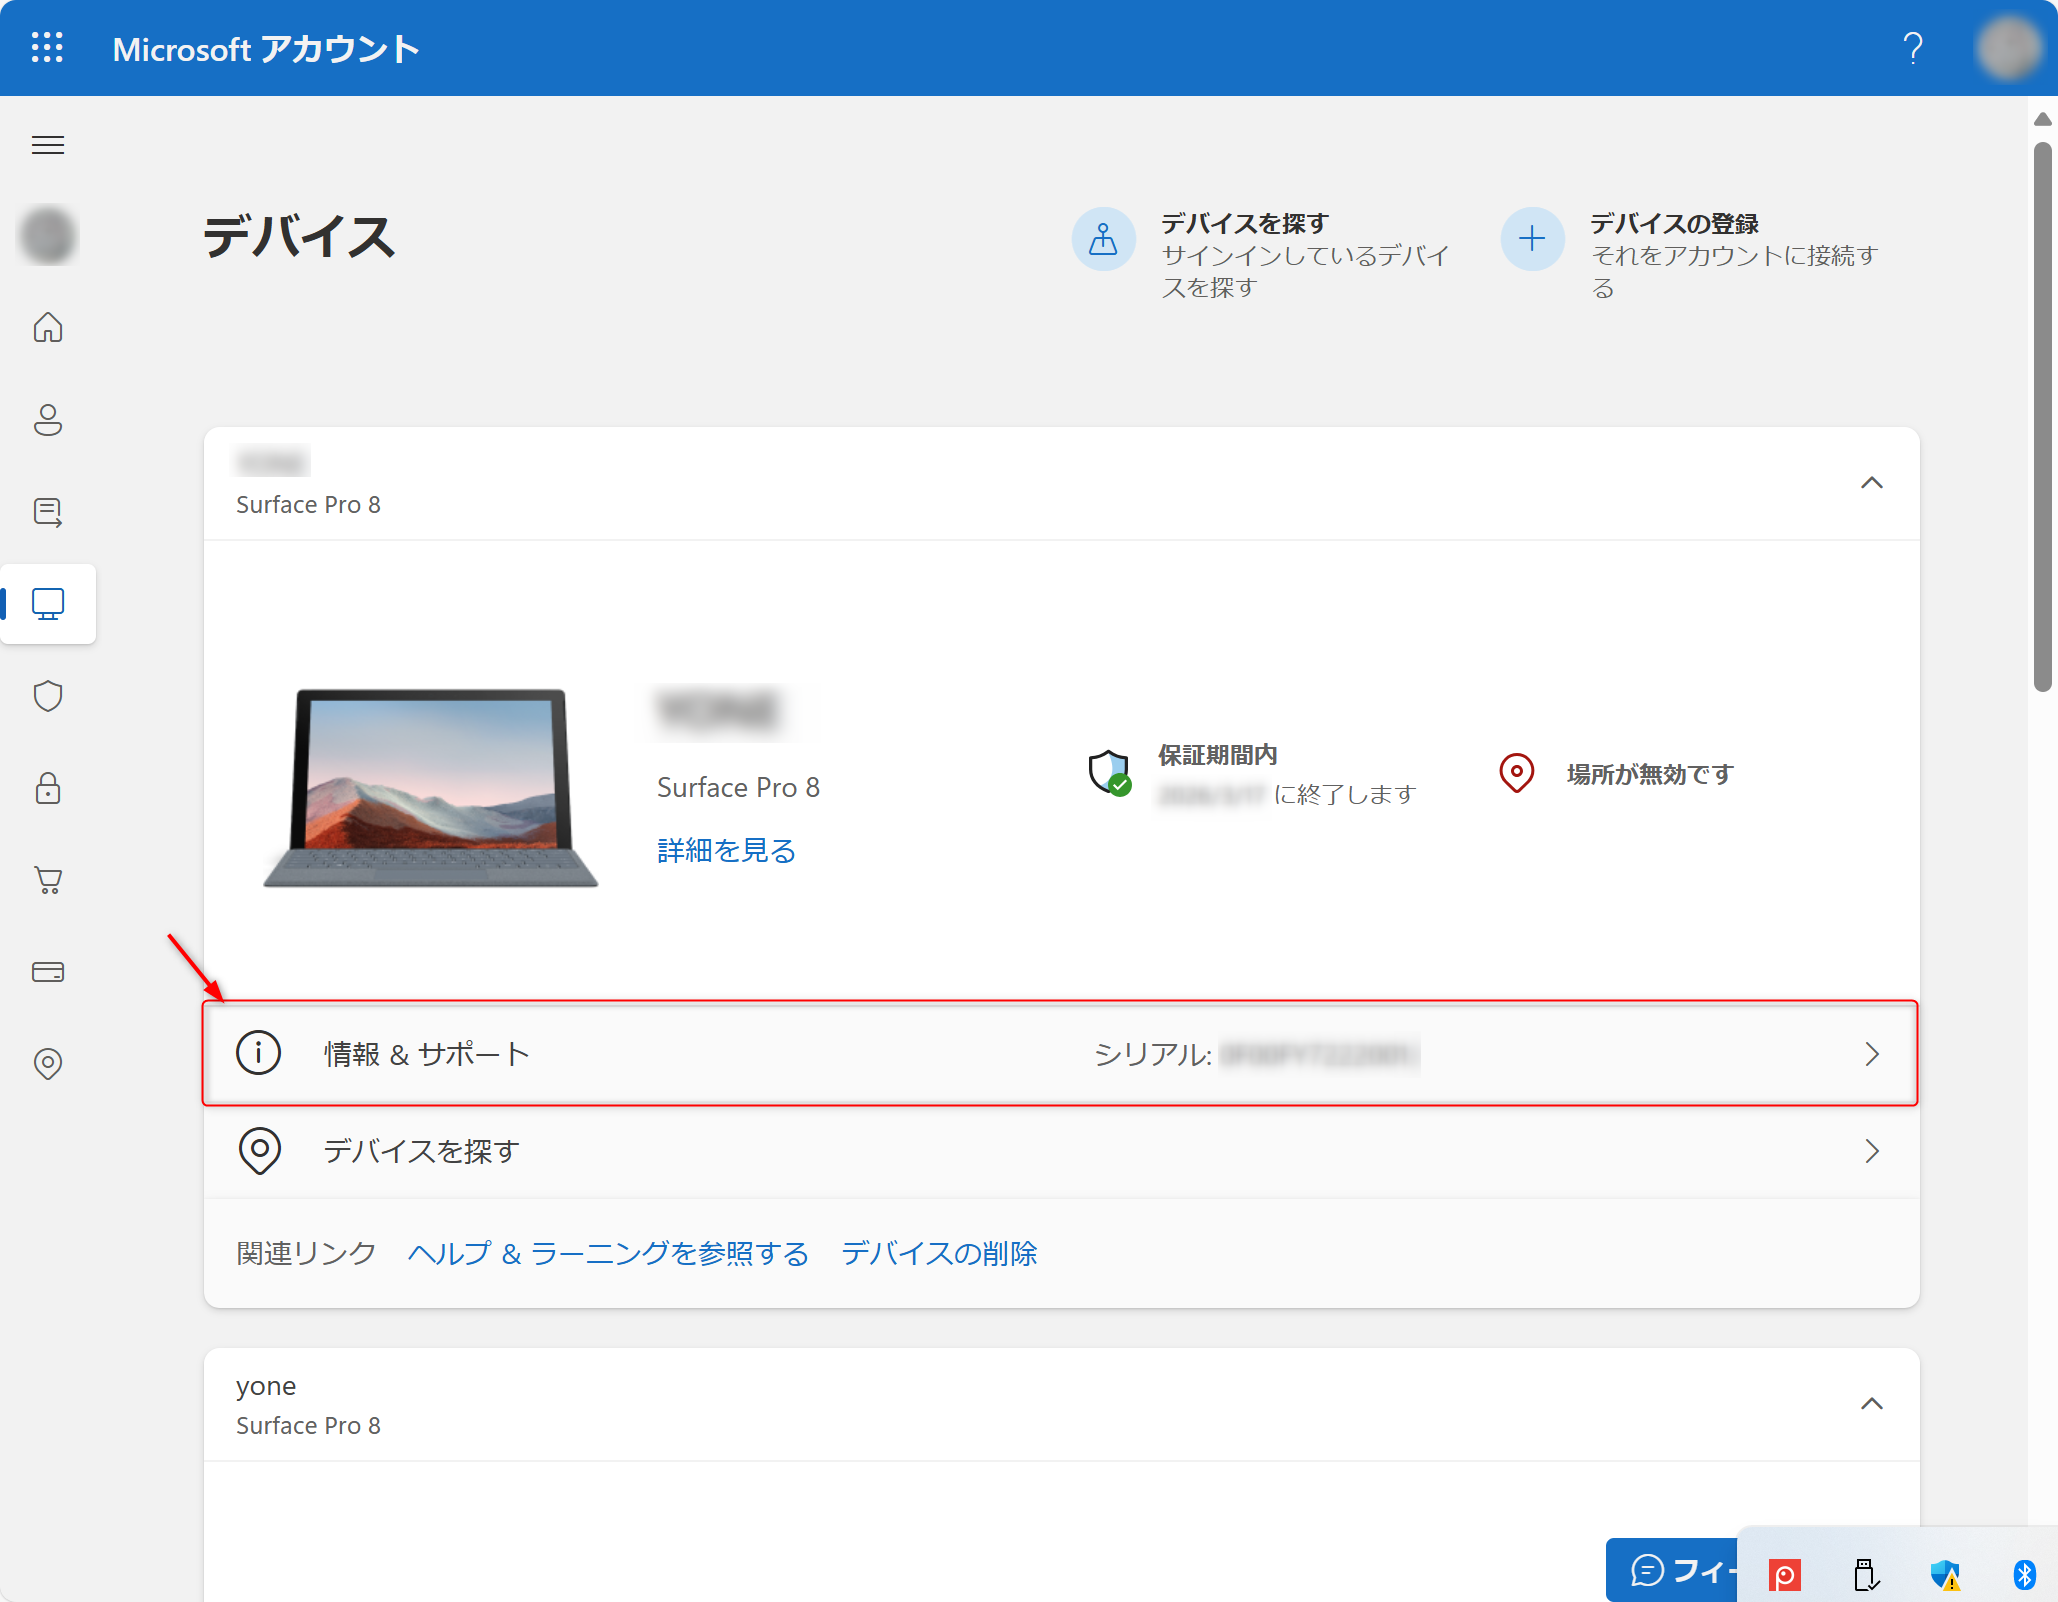Click デバイスの登録 plus button
This screenshot has width=2058, height=1602.
[1532, 239]
